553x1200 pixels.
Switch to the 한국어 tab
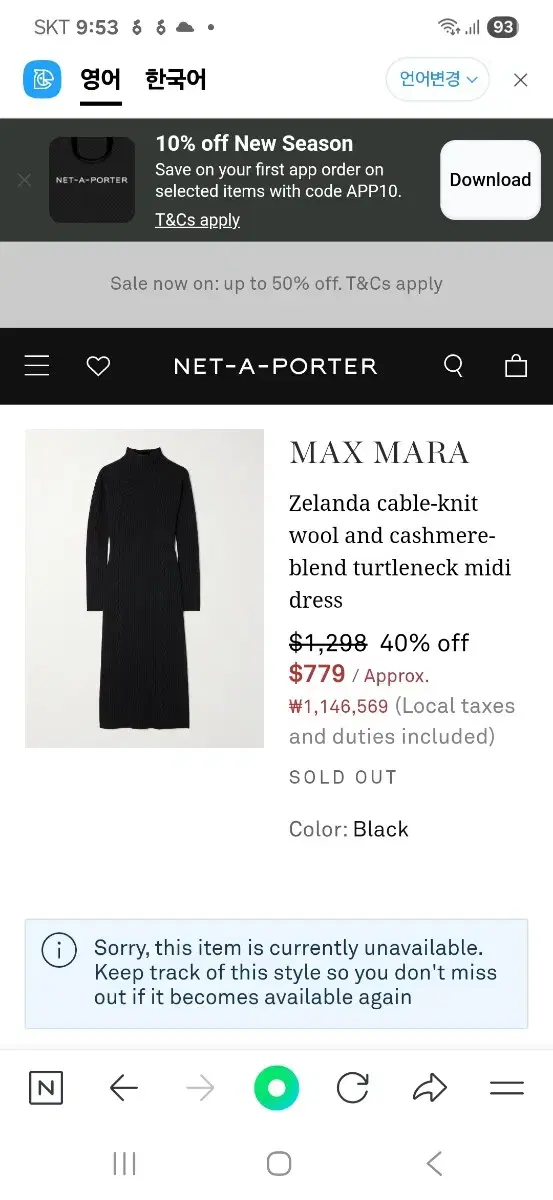[175, 79]
